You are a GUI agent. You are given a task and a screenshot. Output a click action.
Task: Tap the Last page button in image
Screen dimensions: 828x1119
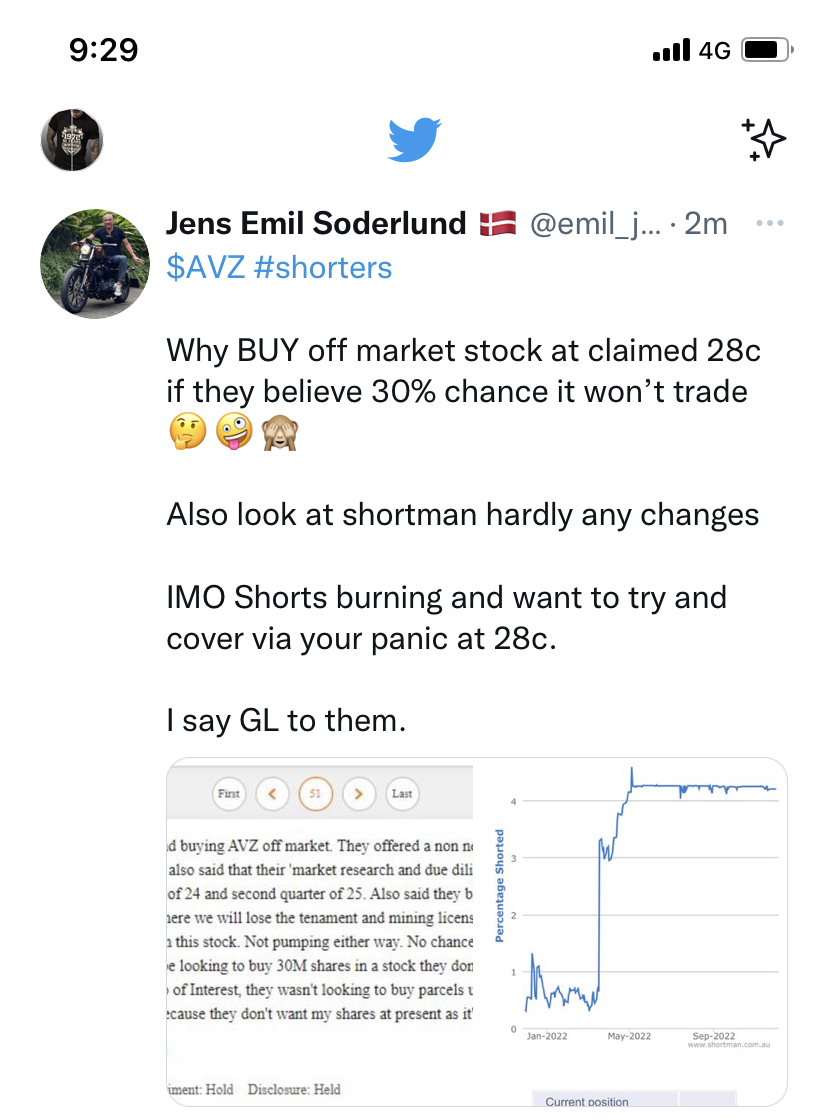point(402,794)
